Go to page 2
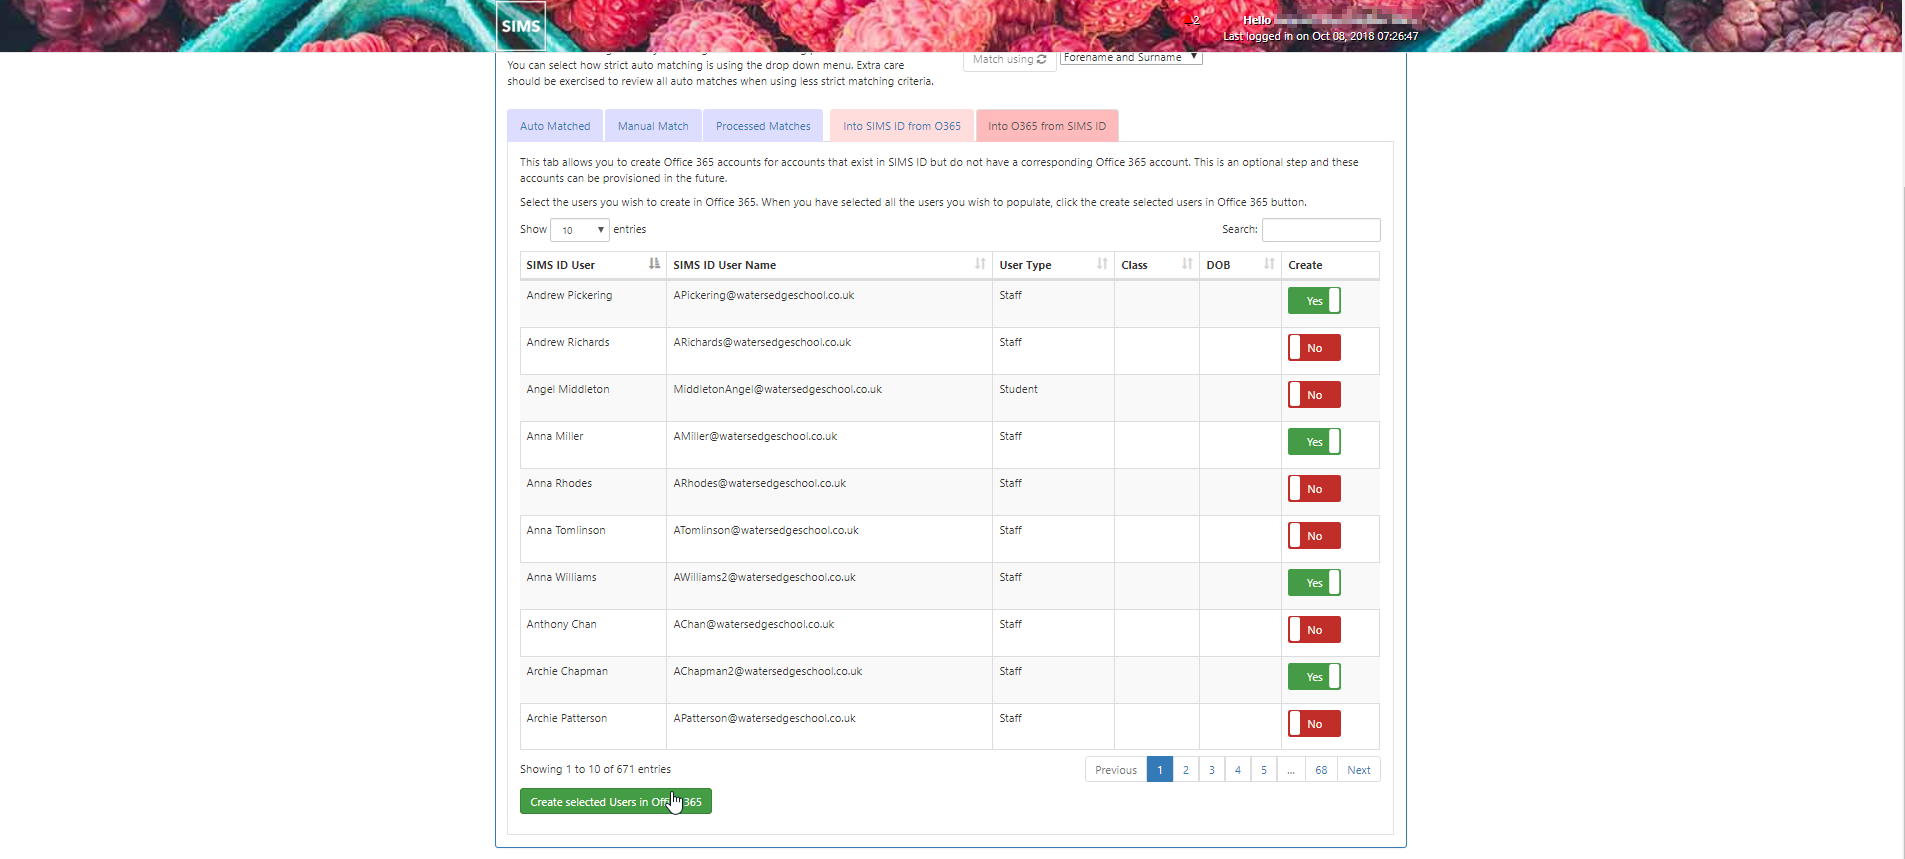The height and width of the screenshot is (859, 1905). coord(1186,770)
